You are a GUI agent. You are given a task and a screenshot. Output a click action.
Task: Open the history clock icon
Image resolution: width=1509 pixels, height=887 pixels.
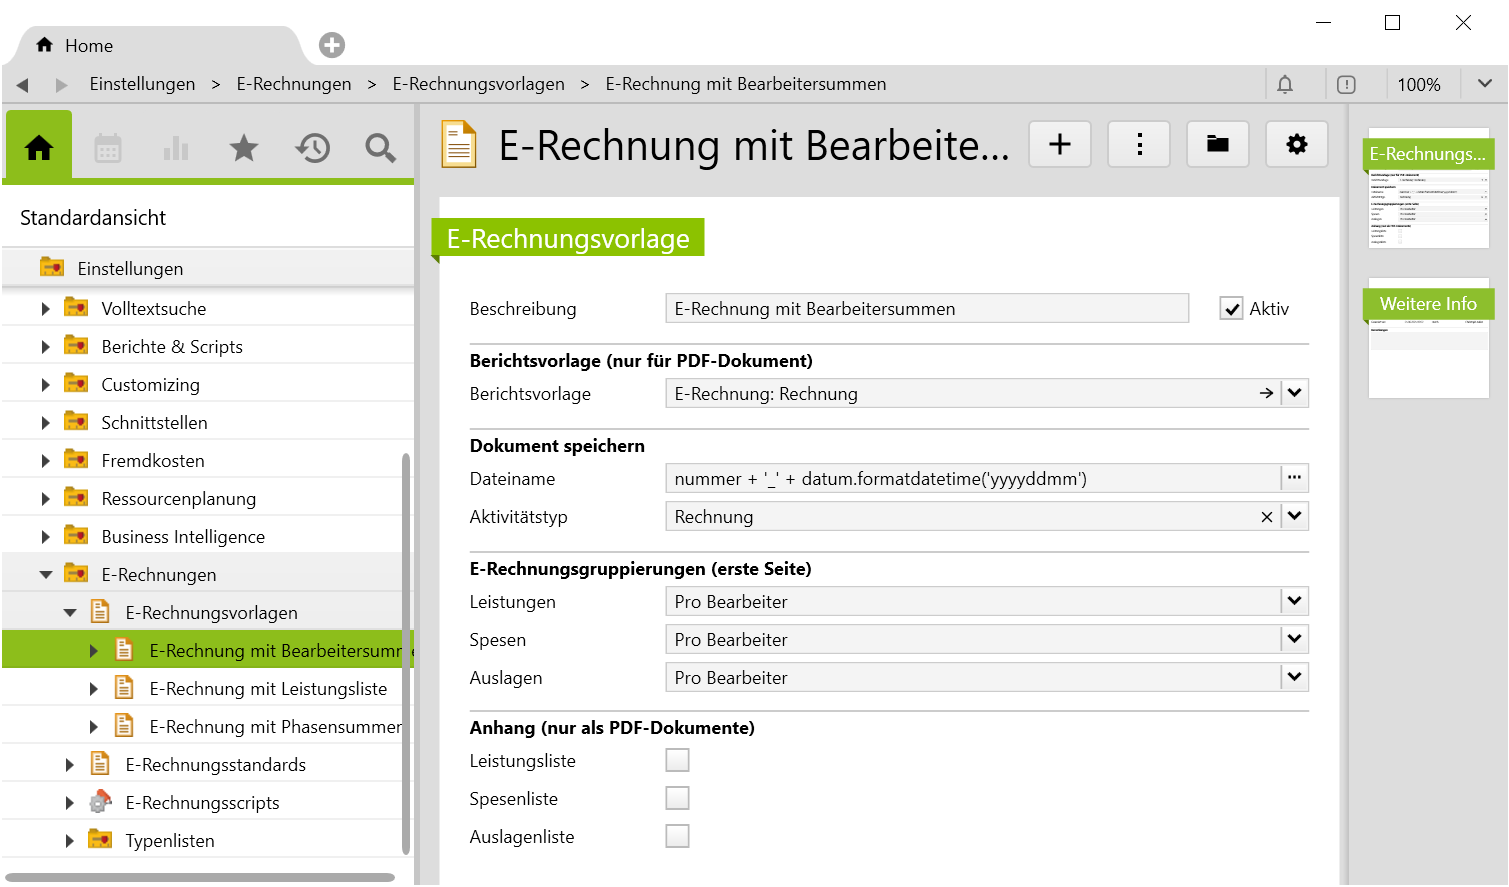[x=312, y=149]
